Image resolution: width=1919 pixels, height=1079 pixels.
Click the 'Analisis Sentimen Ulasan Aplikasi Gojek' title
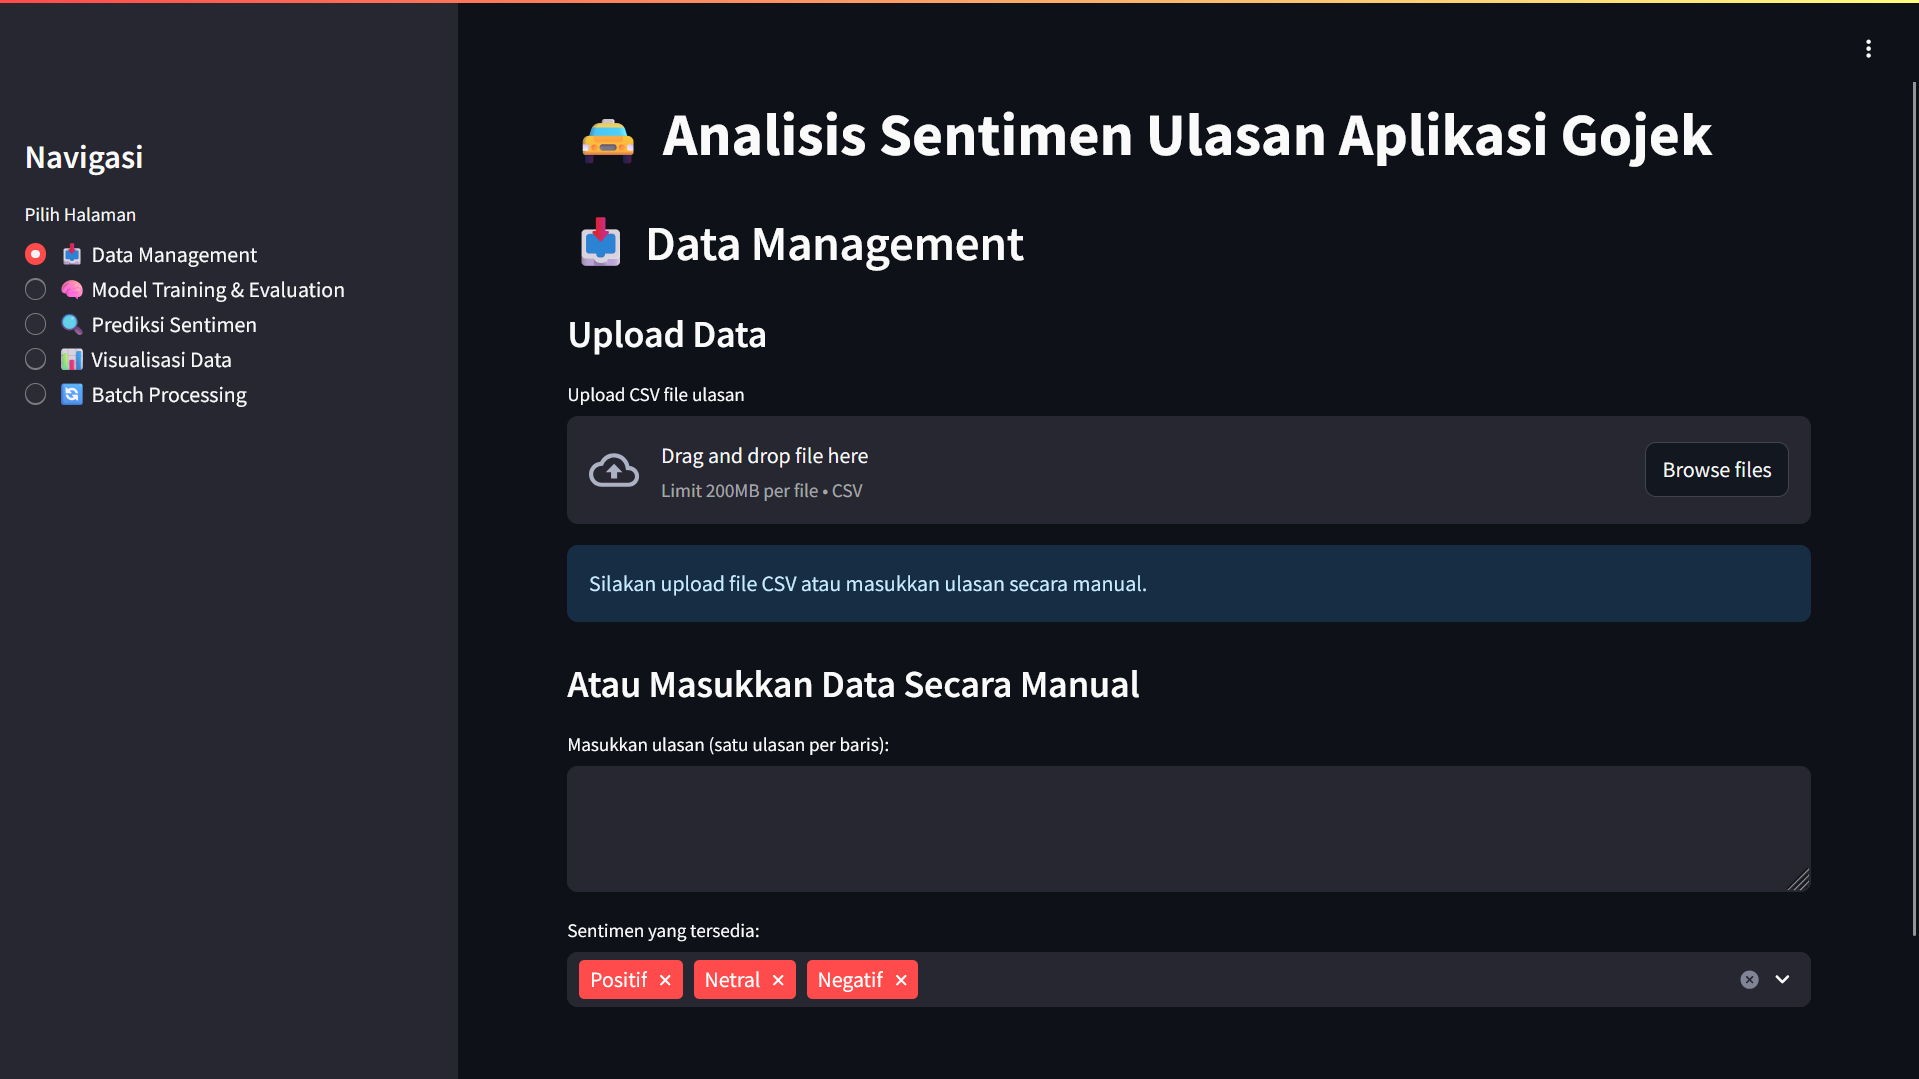point(1187,136)
